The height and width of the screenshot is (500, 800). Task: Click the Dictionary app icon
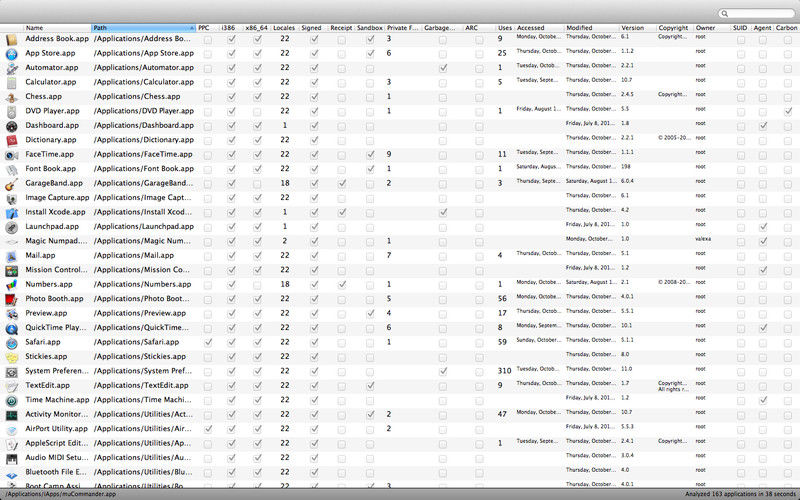click(x=11, y=141)
